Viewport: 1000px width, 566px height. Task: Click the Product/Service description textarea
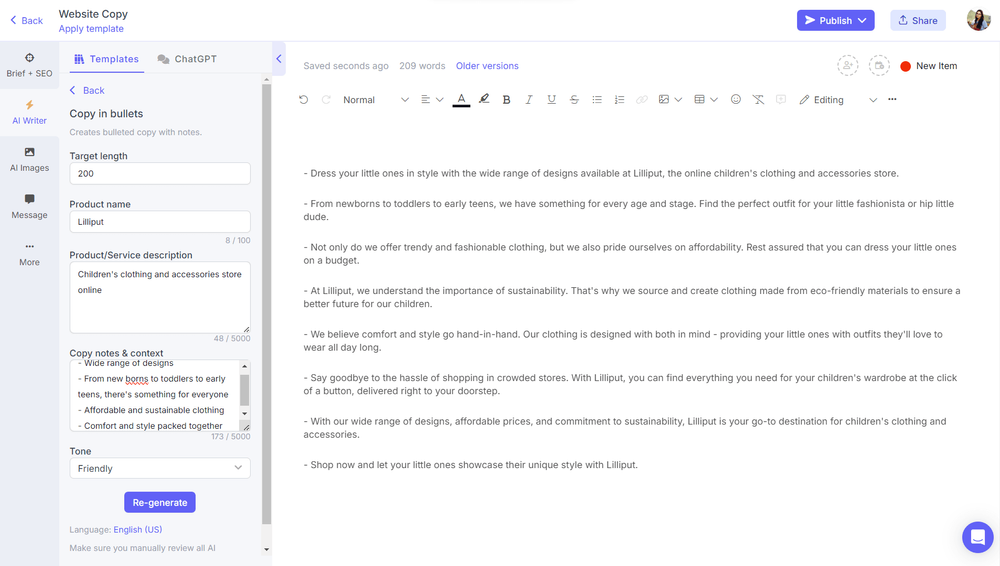[160, 297]
